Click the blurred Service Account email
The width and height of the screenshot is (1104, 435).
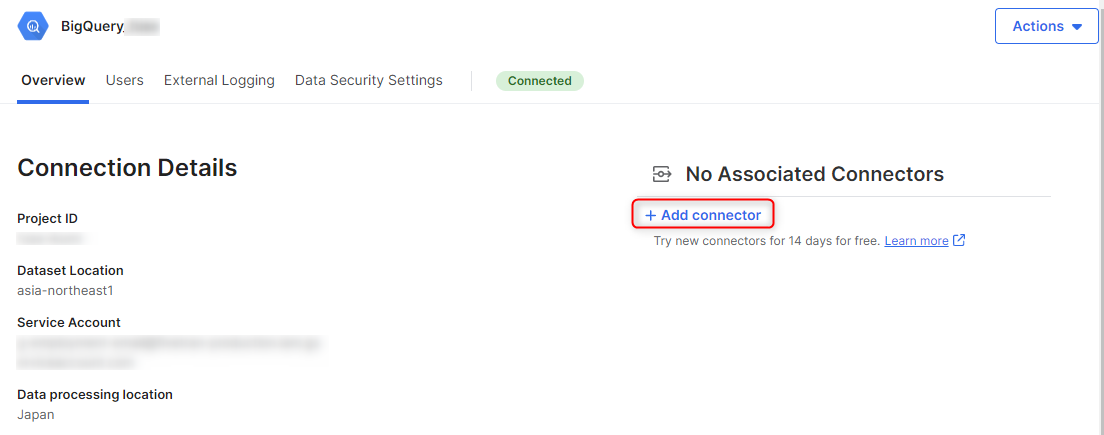pyautogui.click(x=168, y=343)
